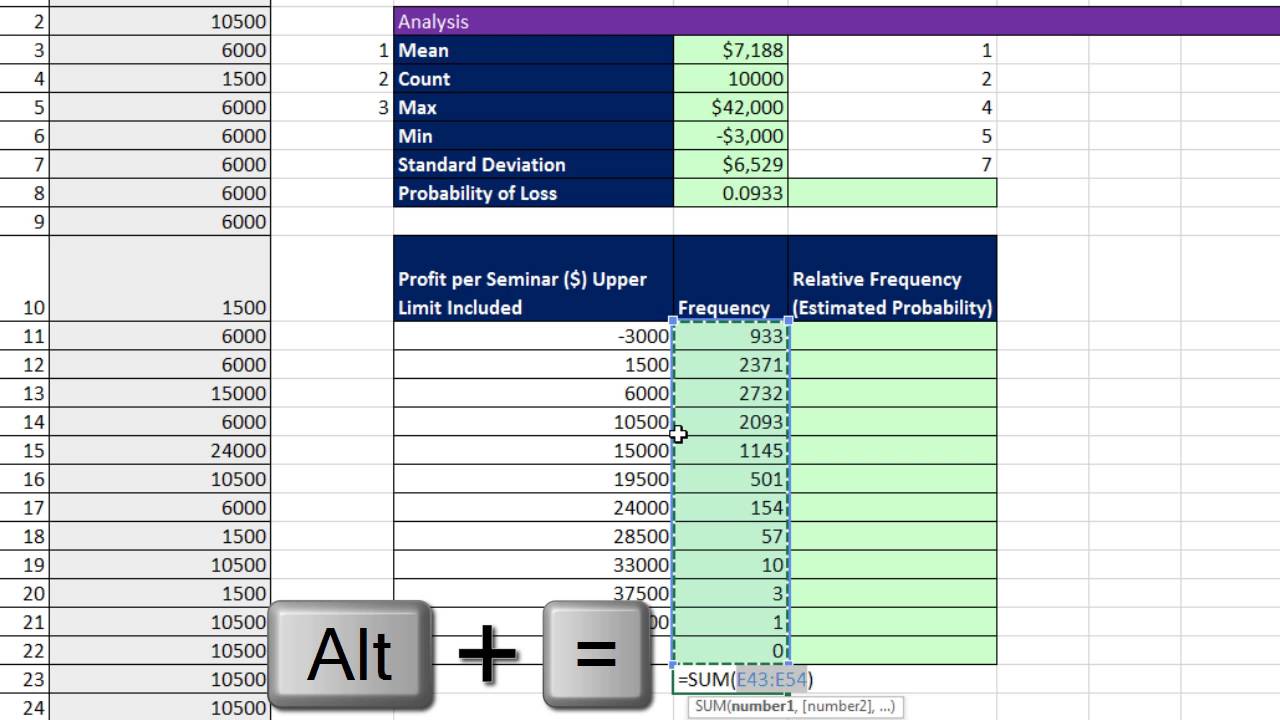1280x720 pixels.
Task: Select row header 5
Action: tap(24, 107)
